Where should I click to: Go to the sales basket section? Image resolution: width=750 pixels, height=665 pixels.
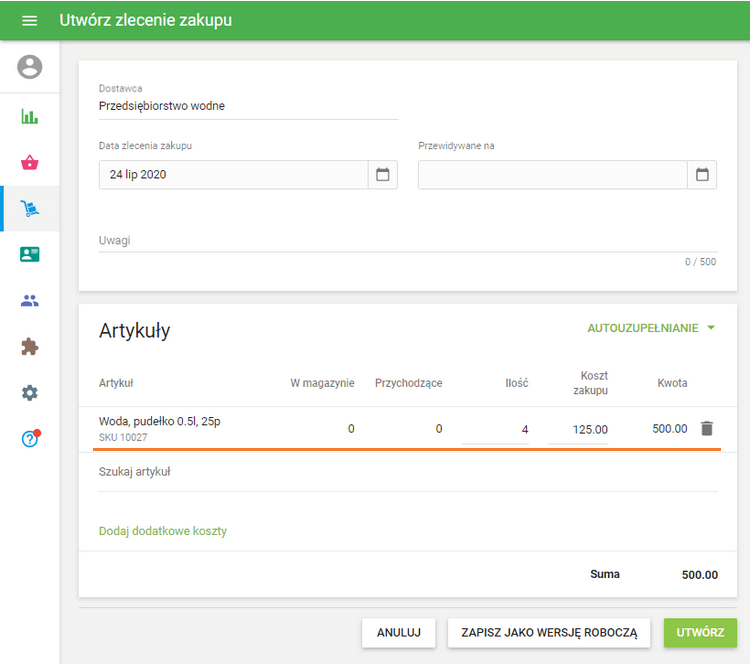click(x=30, y=162)
